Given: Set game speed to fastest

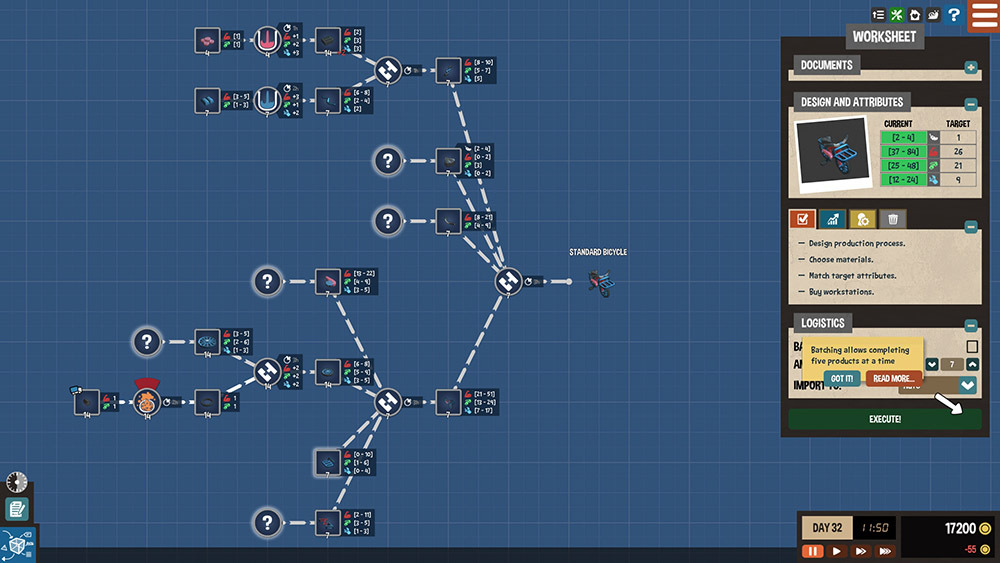Looking at the screenshot, I should tap(886, 551).
